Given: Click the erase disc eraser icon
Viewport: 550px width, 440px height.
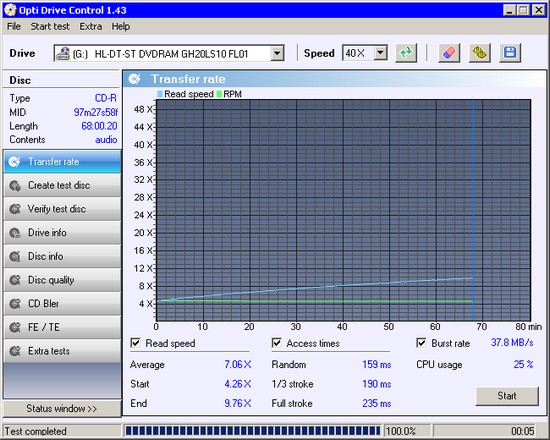Looking at the screenshot, I should [x=449, y=53].
